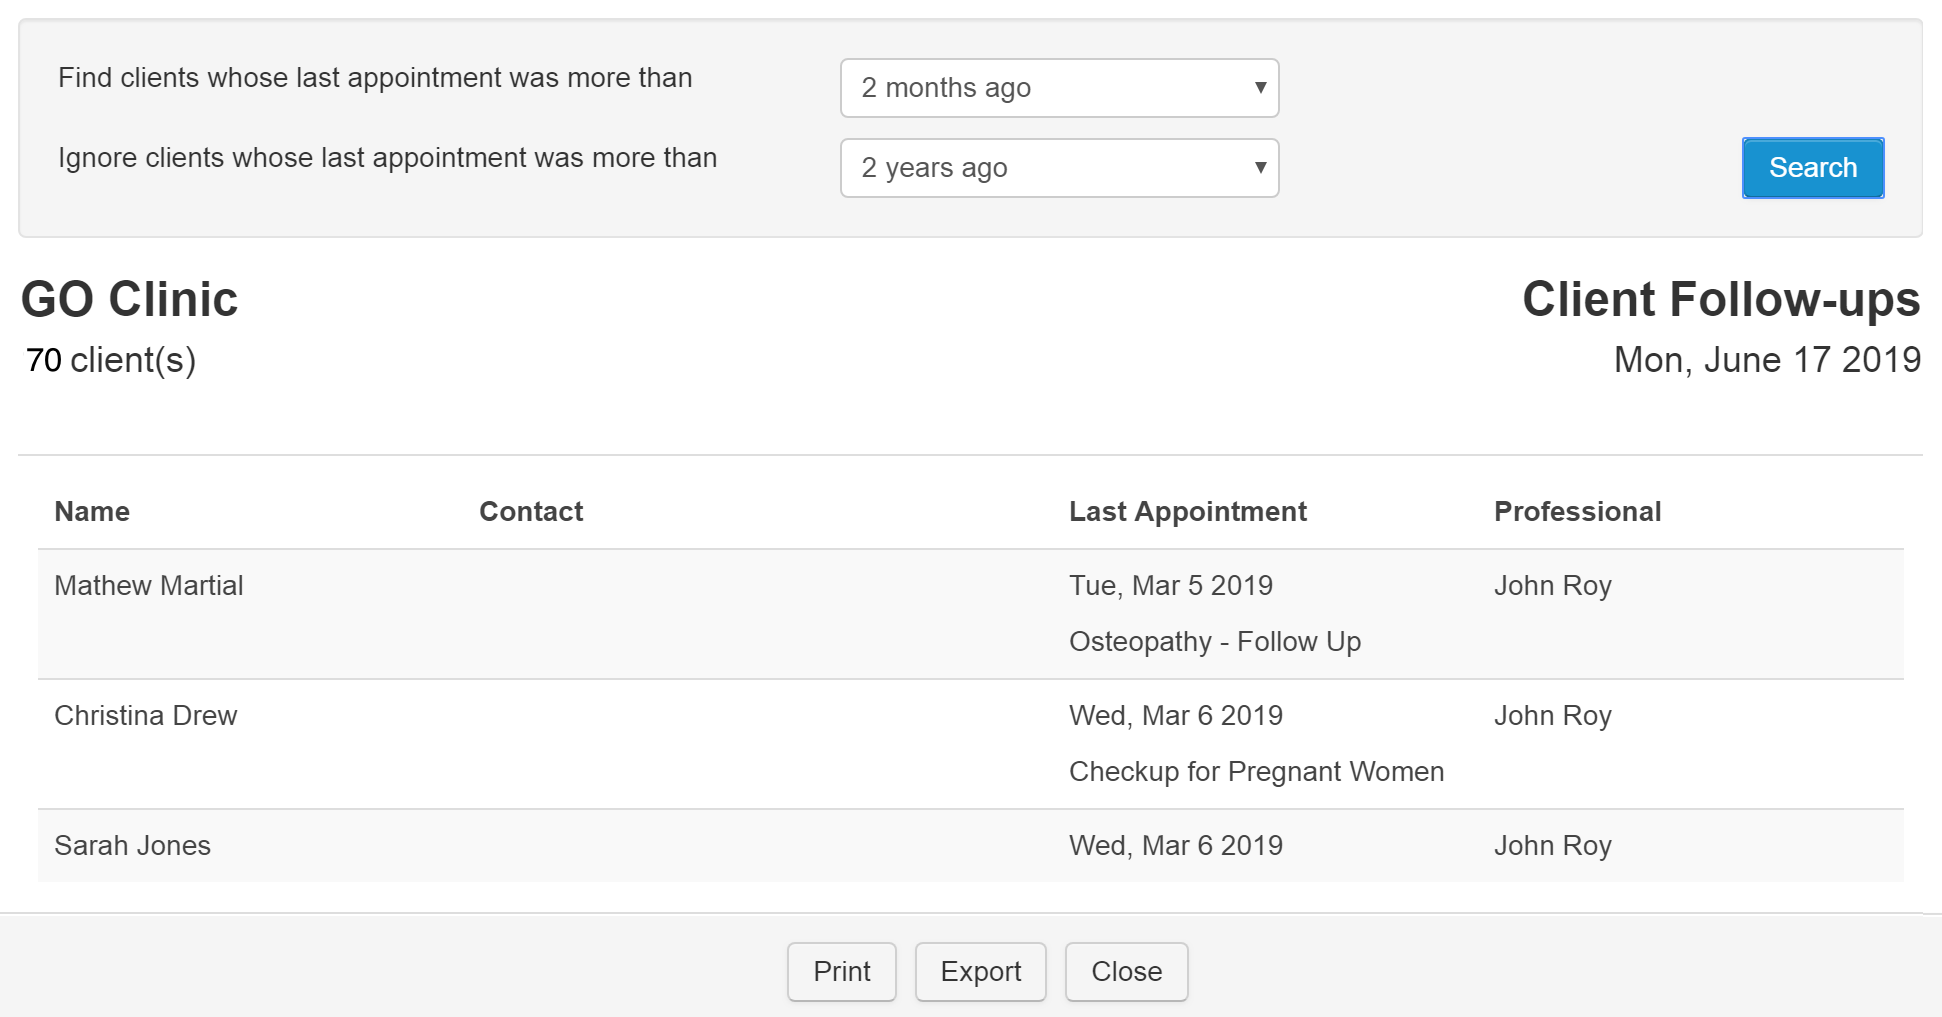
Task: Click 'Ignore clients whose last appointment' label
Action: (388, 158)
